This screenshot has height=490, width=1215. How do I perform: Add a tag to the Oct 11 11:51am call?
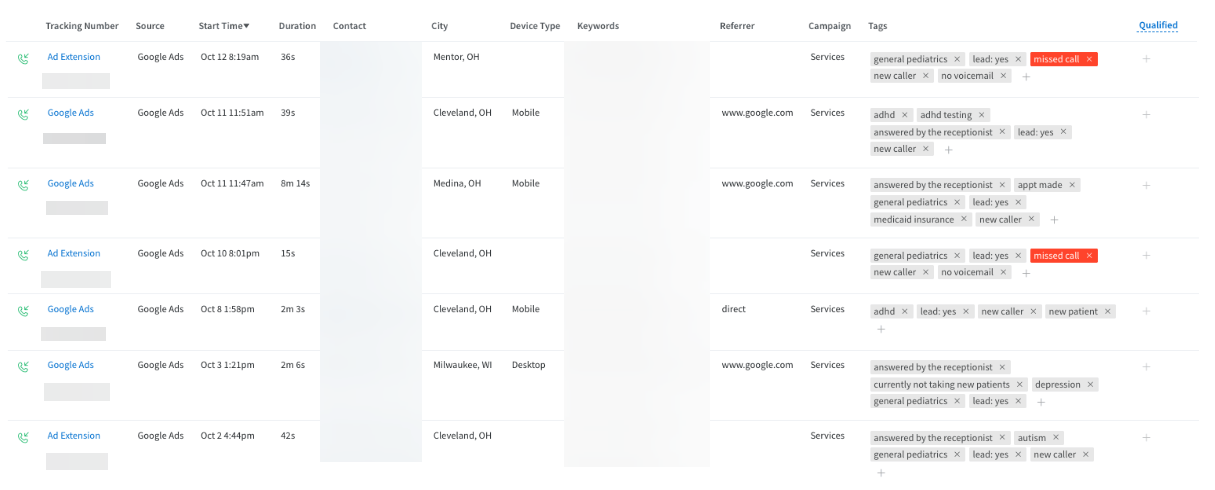[949, 150]
